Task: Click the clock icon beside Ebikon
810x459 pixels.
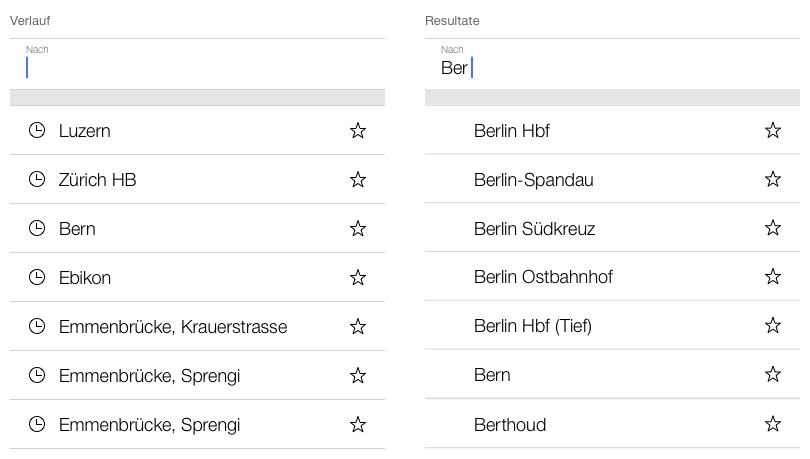Action: 37,277
